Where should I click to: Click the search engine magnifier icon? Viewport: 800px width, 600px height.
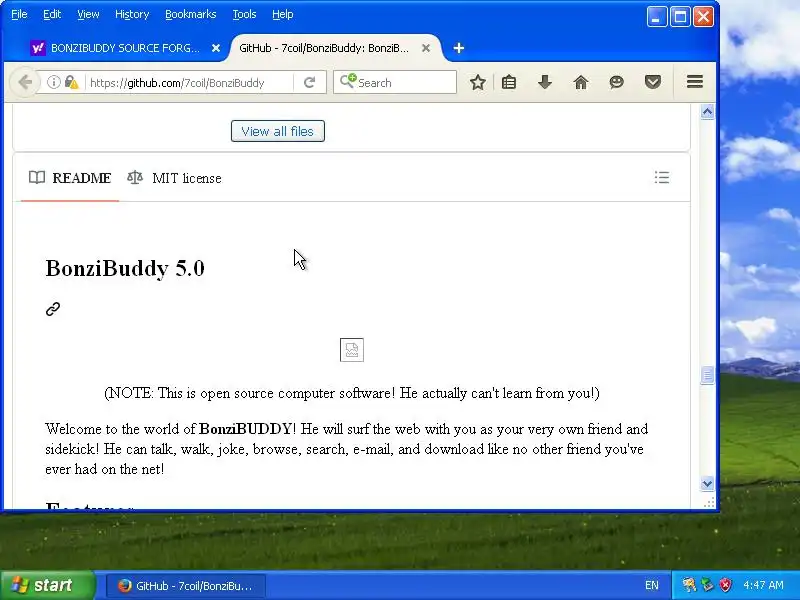point(348,81)
